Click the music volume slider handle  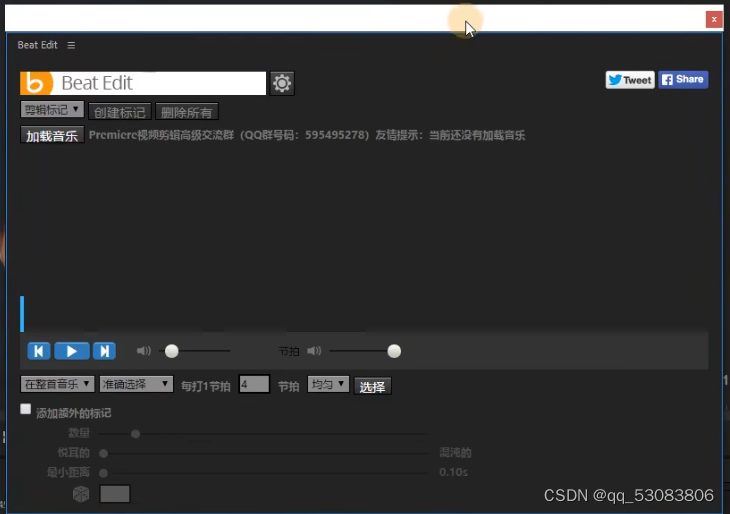pyautogui.click(x=172, y=351)
